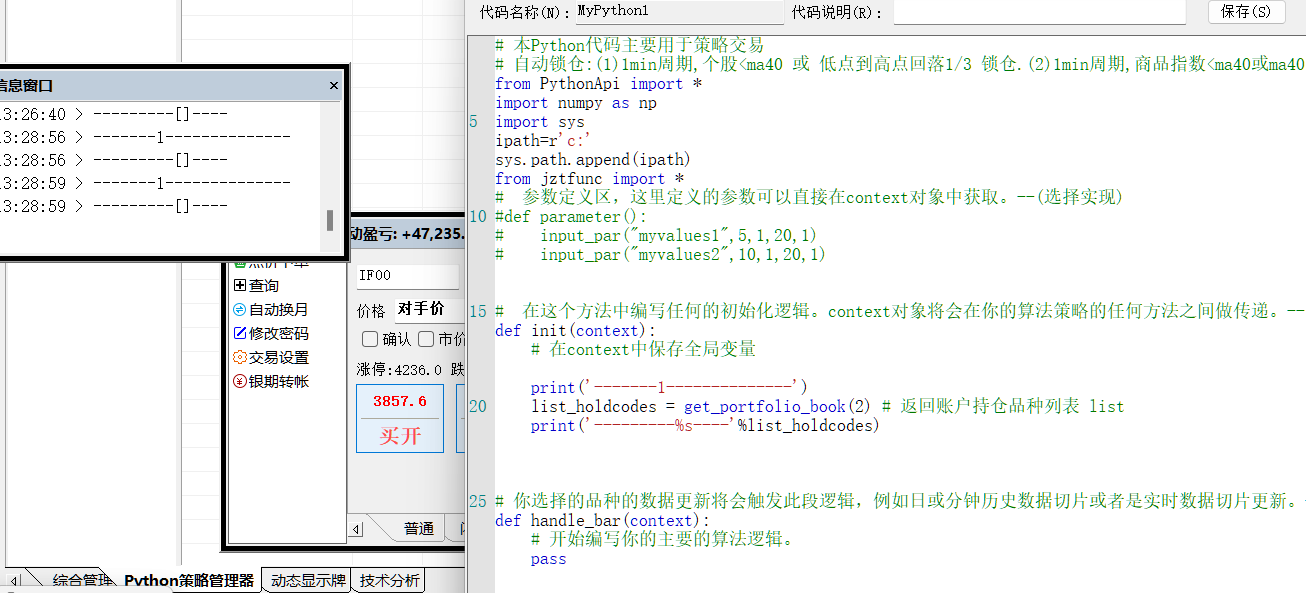The image size is (1306, 593).
Task: Switch to the 技术分析 tab
Action: coord(391,581)
